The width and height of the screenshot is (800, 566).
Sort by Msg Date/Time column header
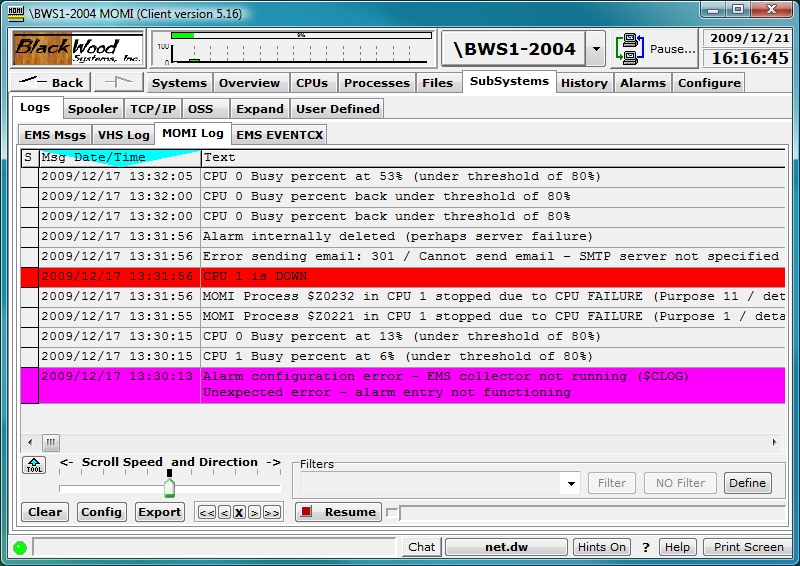(x=119, y=157)
